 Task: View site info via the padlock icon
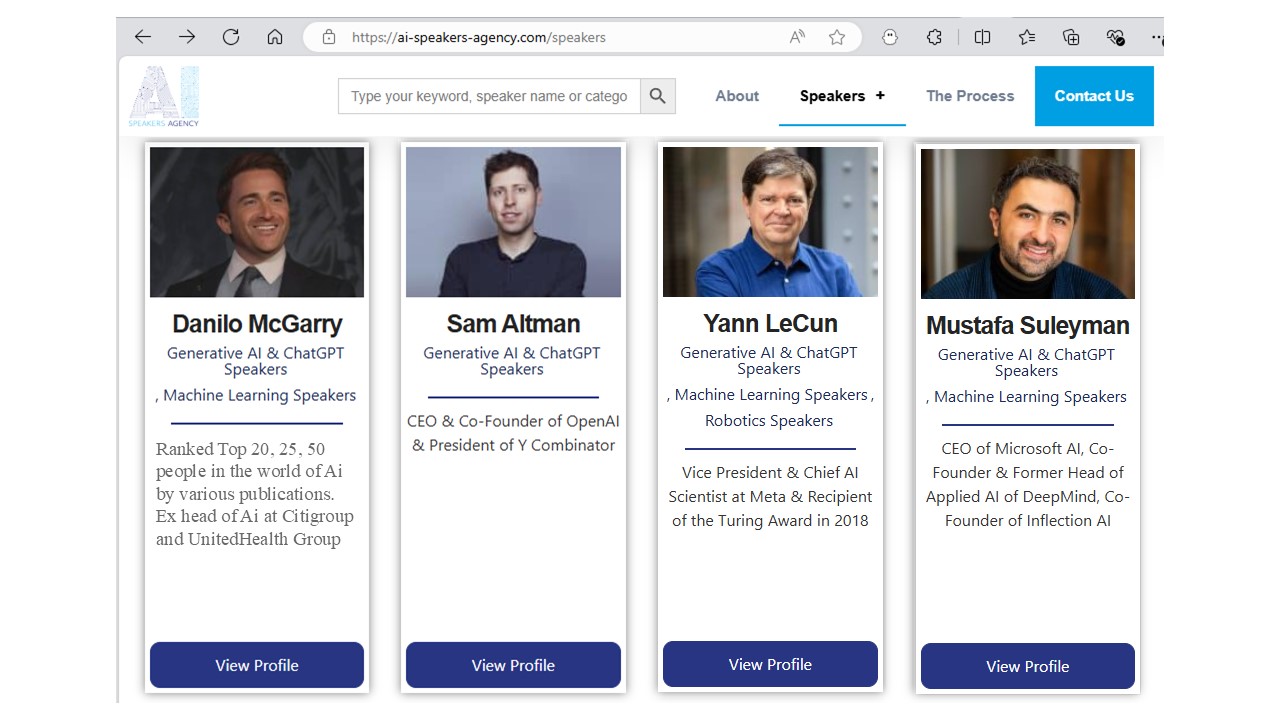point(329,37)
